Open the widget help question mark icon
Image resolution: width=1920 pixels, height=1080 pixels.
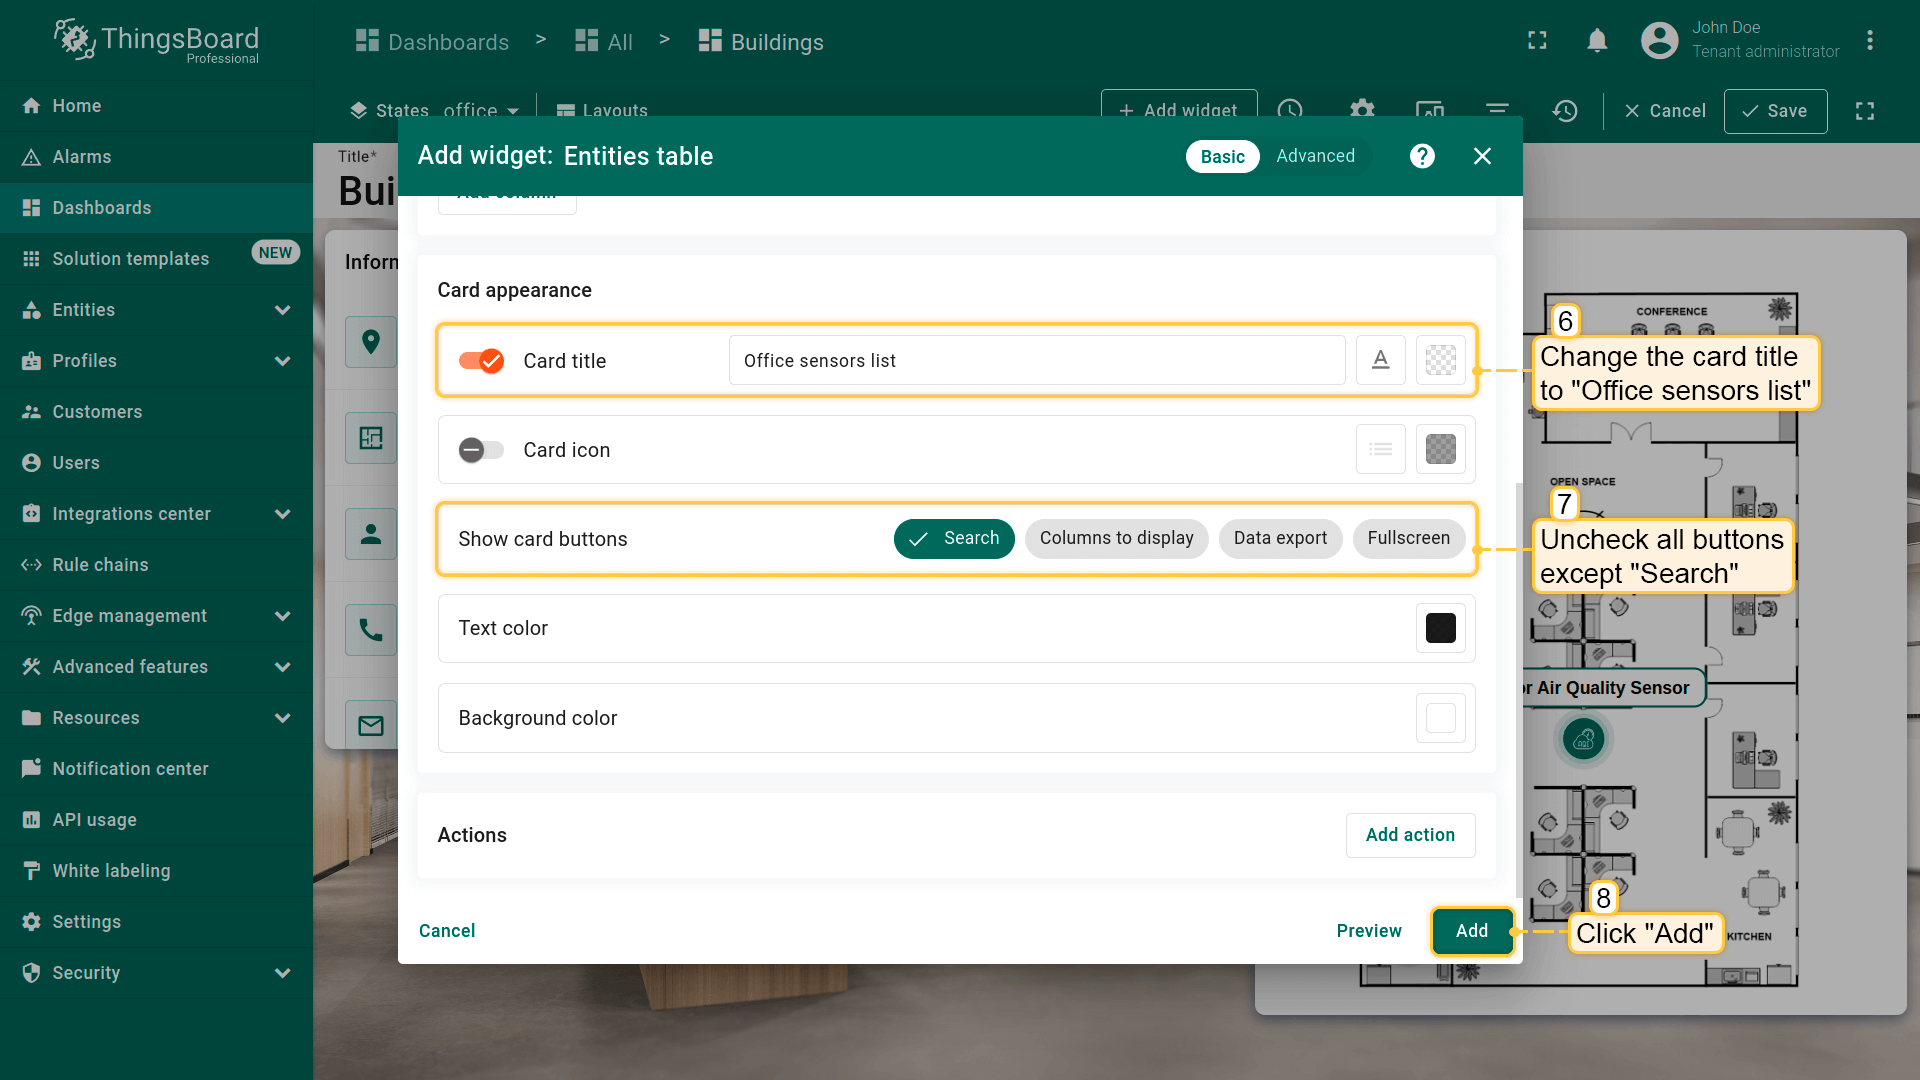pos(1422,156)
